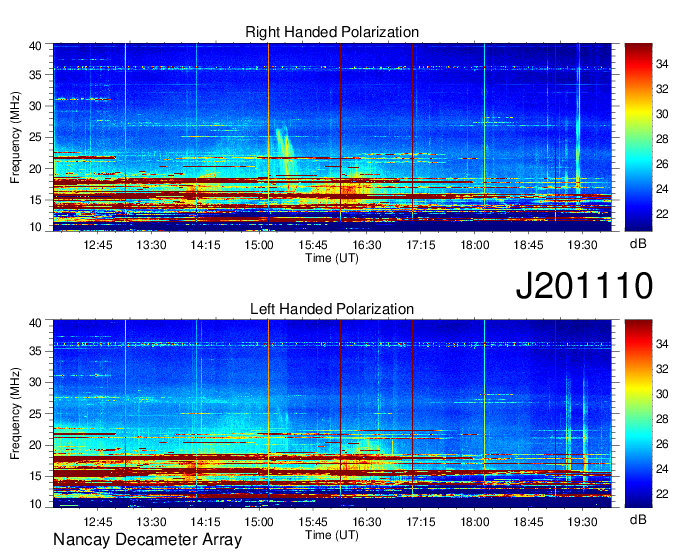Screen dimensions: 680x552
Task: Click the 12:45 tick under Right Handed plot
Action: (x=98, y=245)
